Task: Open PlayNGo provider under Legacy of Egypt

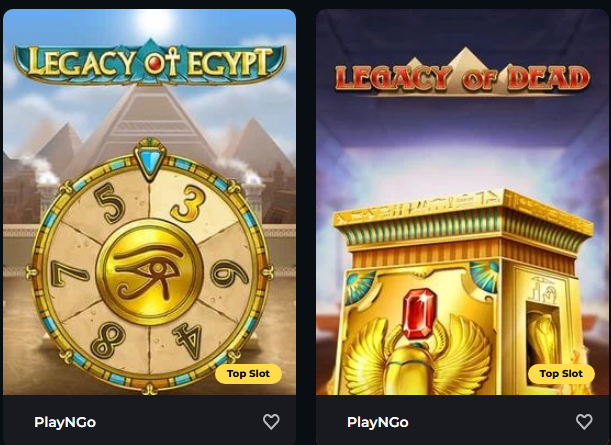Action: pyautogui.click(x=65, y=422)
